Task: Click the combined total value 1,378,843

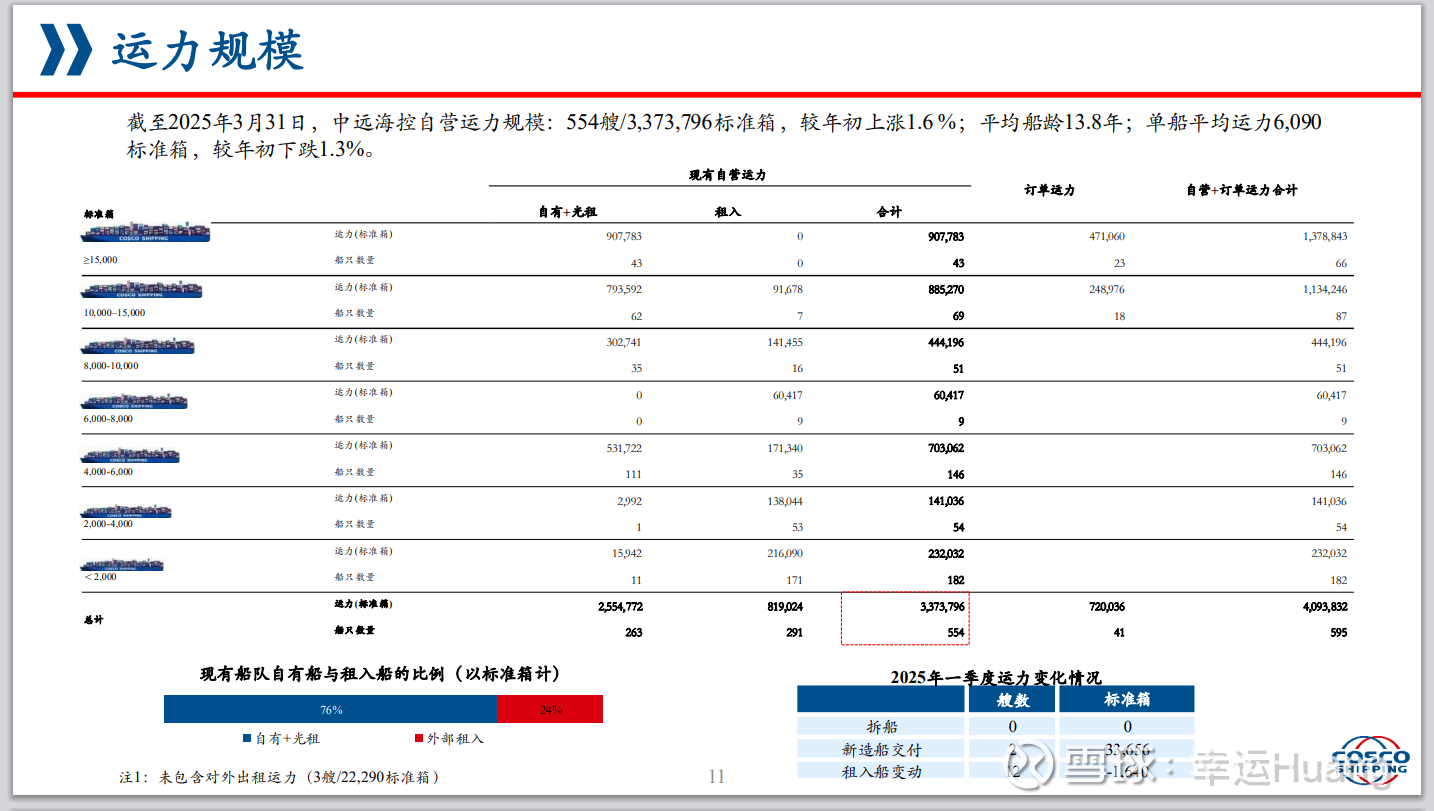Action: point(1325,237)
